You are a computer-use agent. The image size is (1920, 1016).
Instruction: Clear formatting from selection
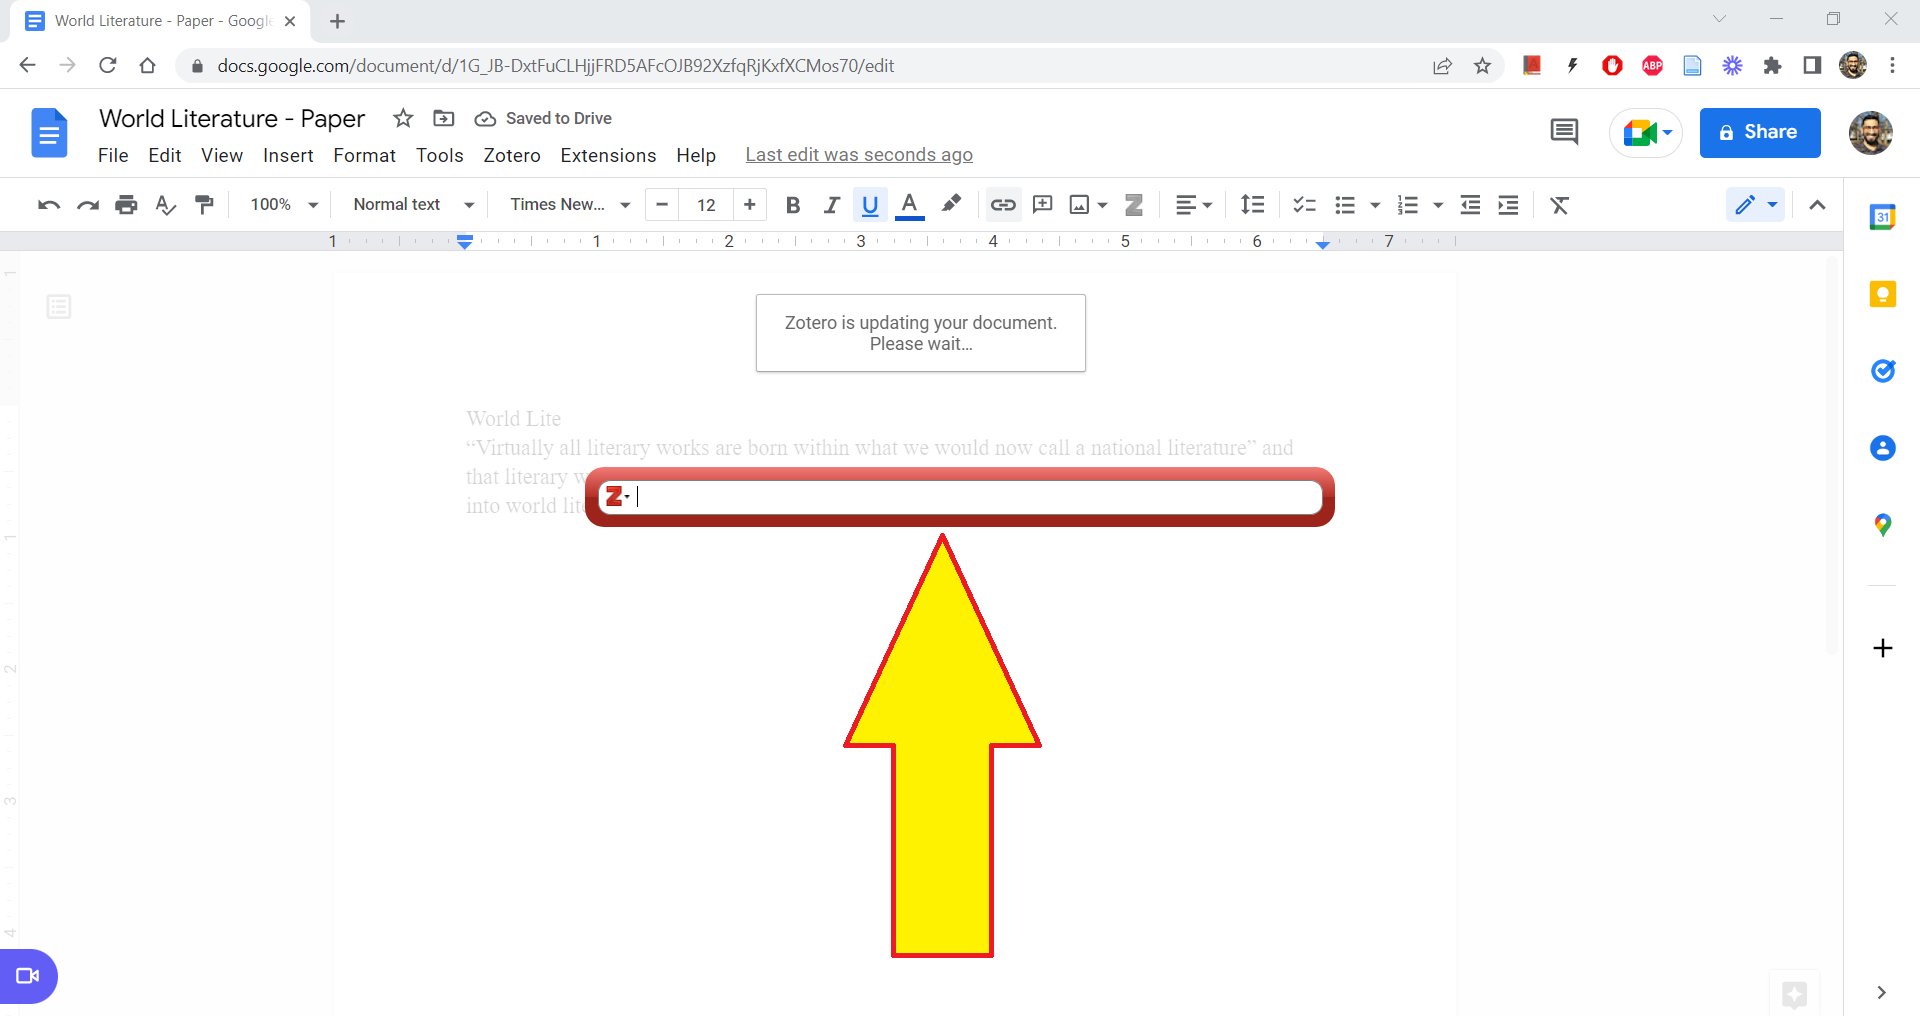pyautogui.click(x=1559, y=205)
